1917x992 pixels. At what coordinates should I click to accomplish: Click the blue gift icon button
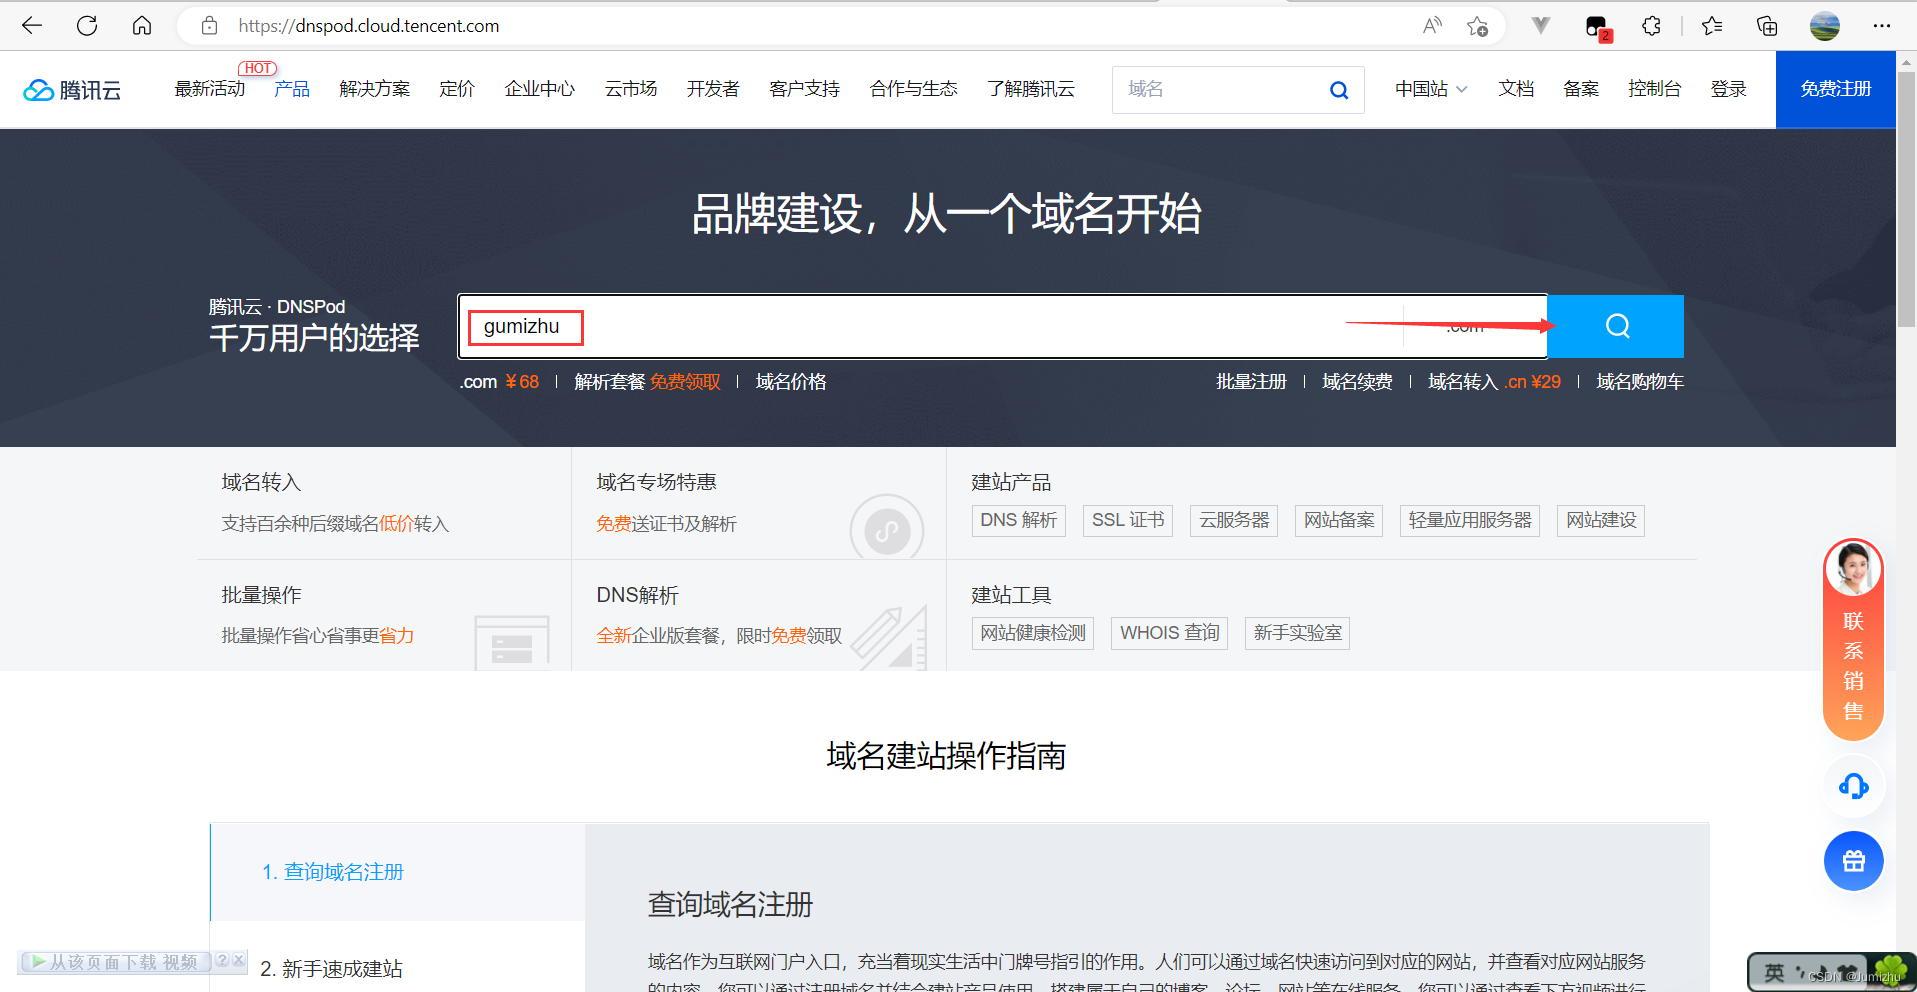coord(1853,861)
